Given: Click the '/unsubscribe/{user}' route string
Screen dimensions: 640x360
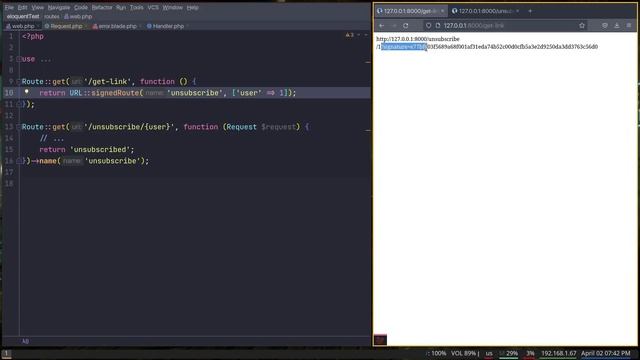Looking at the screenshot, I should pyautogui.click(x=130, y=127).
